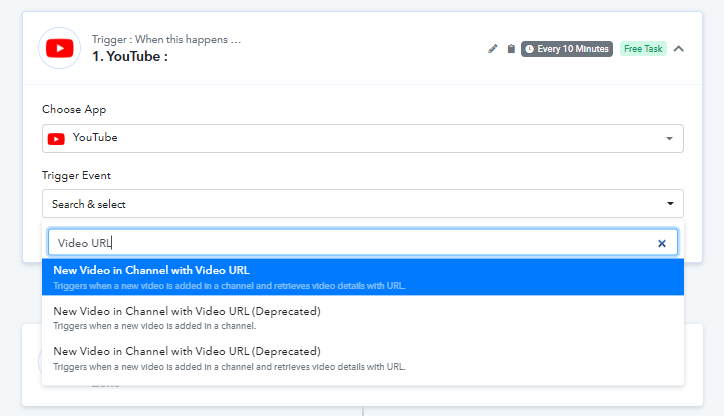Open the Trigger Event Search & select dropdown
This screenshot has width=724, height=416.
pos(362,204)
